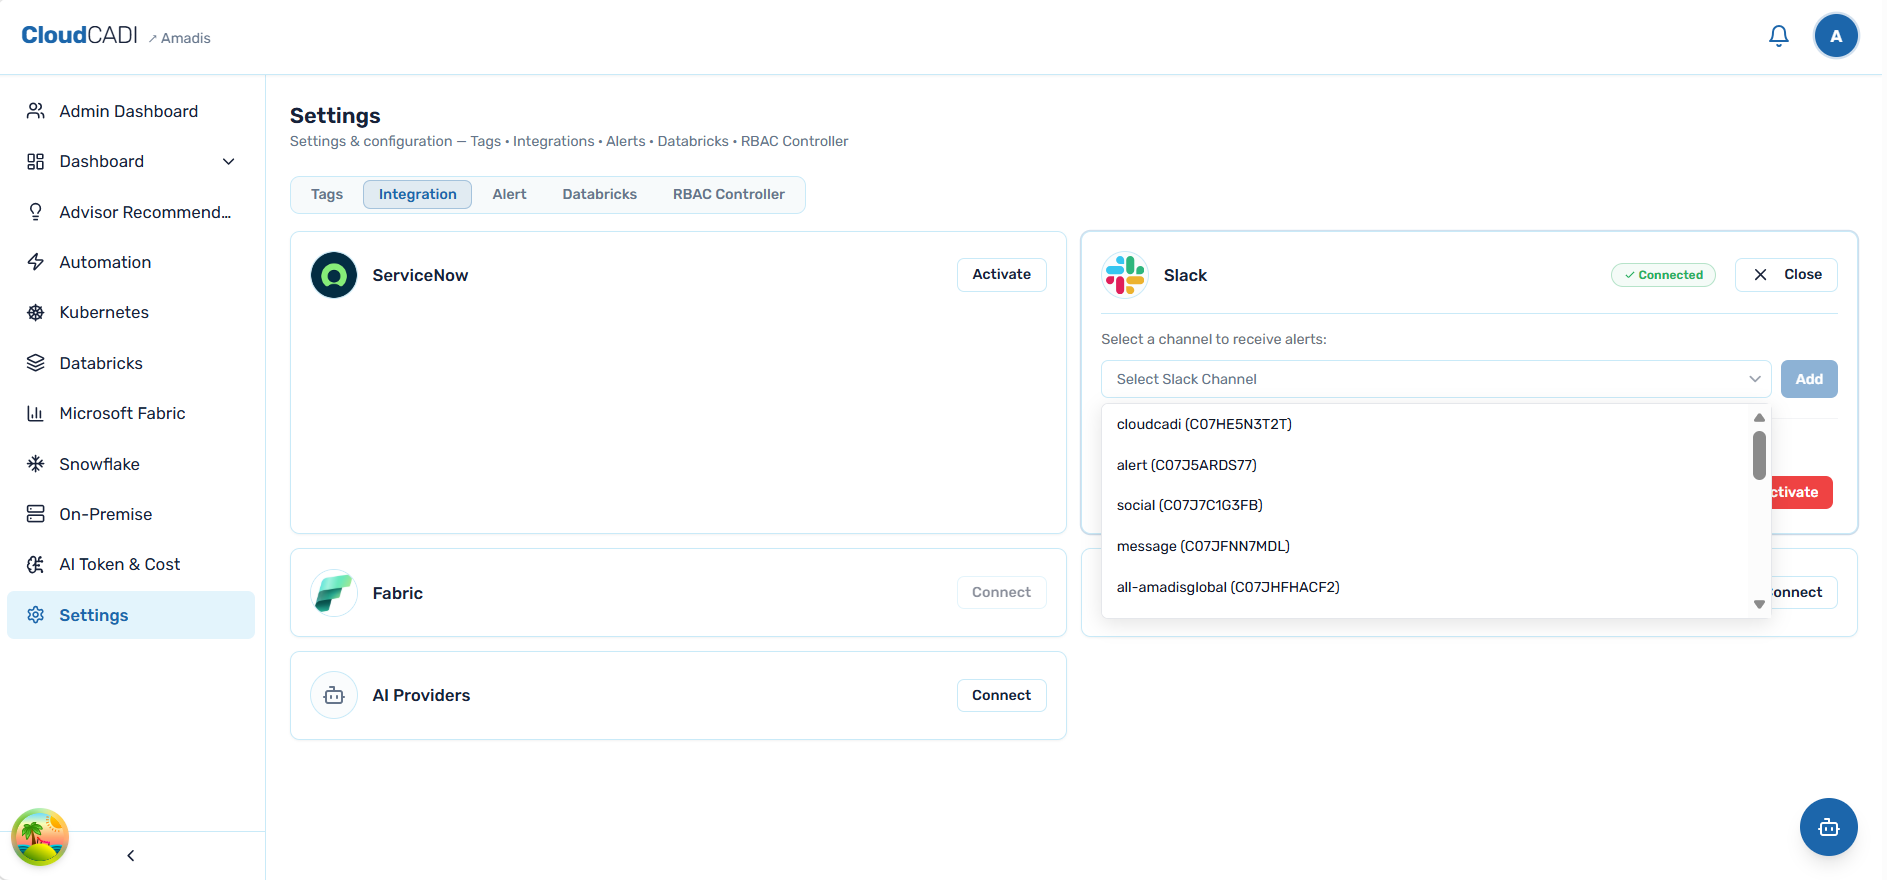Switch to the RBAC Controller tab
Screen dimensions: 1887x880
coord(729,194)
